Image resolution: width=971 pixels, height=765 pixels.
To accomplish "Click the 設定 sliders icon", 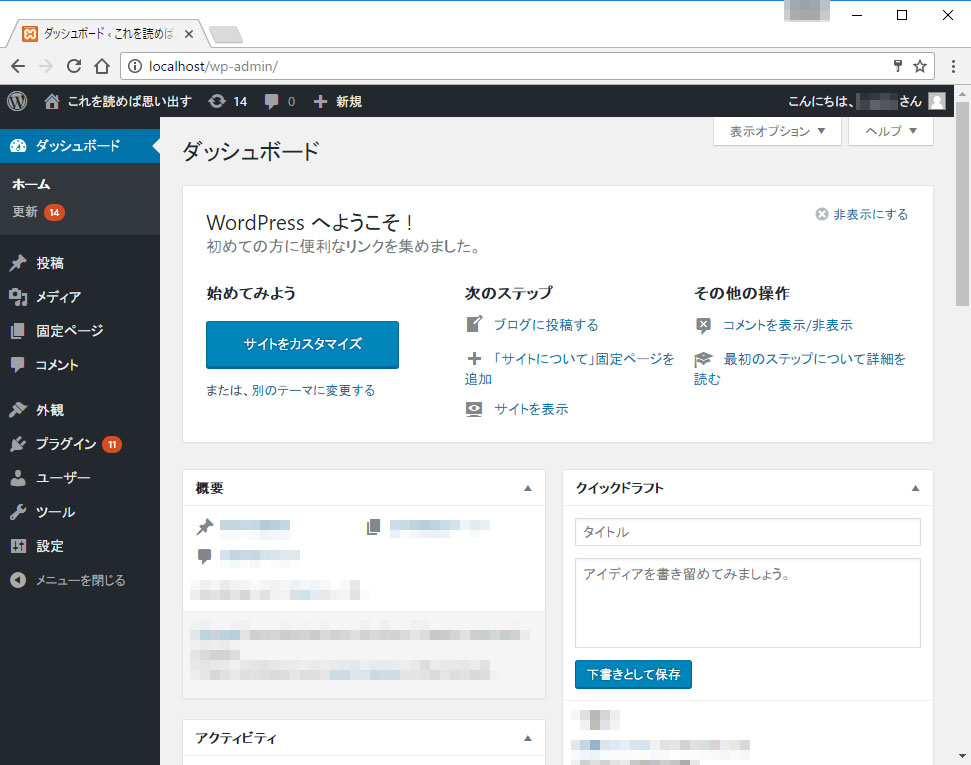I will pos(18,546).
